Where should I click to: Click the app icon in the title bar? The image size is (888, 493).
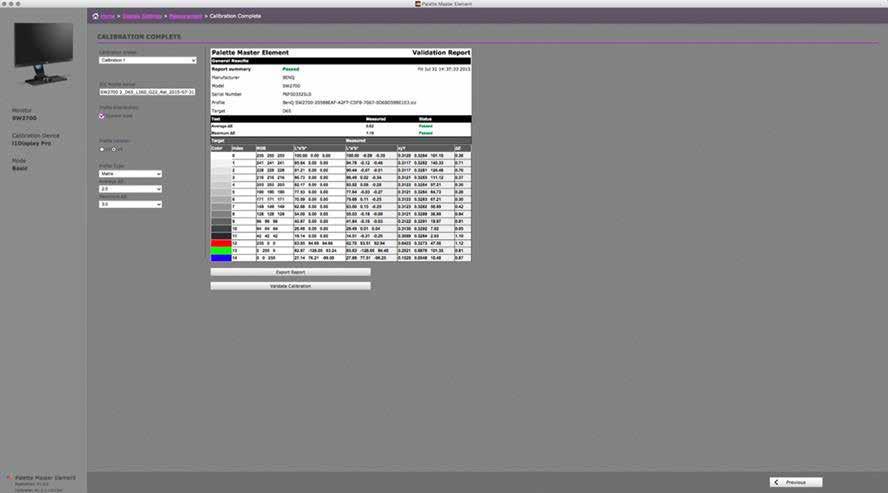418,3
